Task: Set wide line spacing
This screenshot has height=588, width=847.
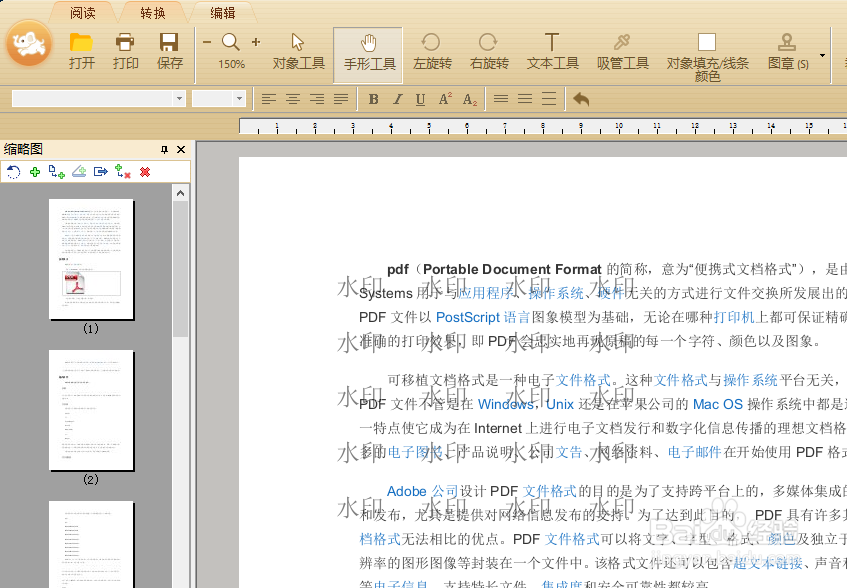Action: [549, 99]
